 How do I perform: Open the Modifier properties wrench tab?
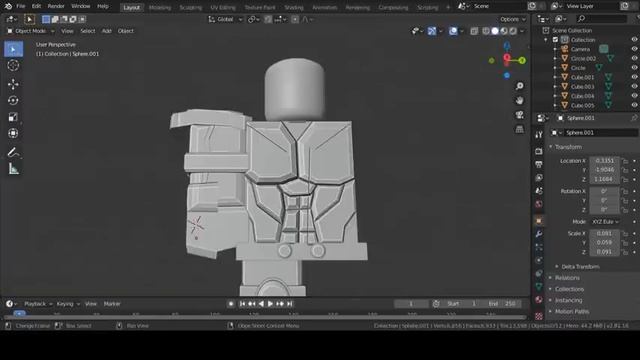point(539,234)
